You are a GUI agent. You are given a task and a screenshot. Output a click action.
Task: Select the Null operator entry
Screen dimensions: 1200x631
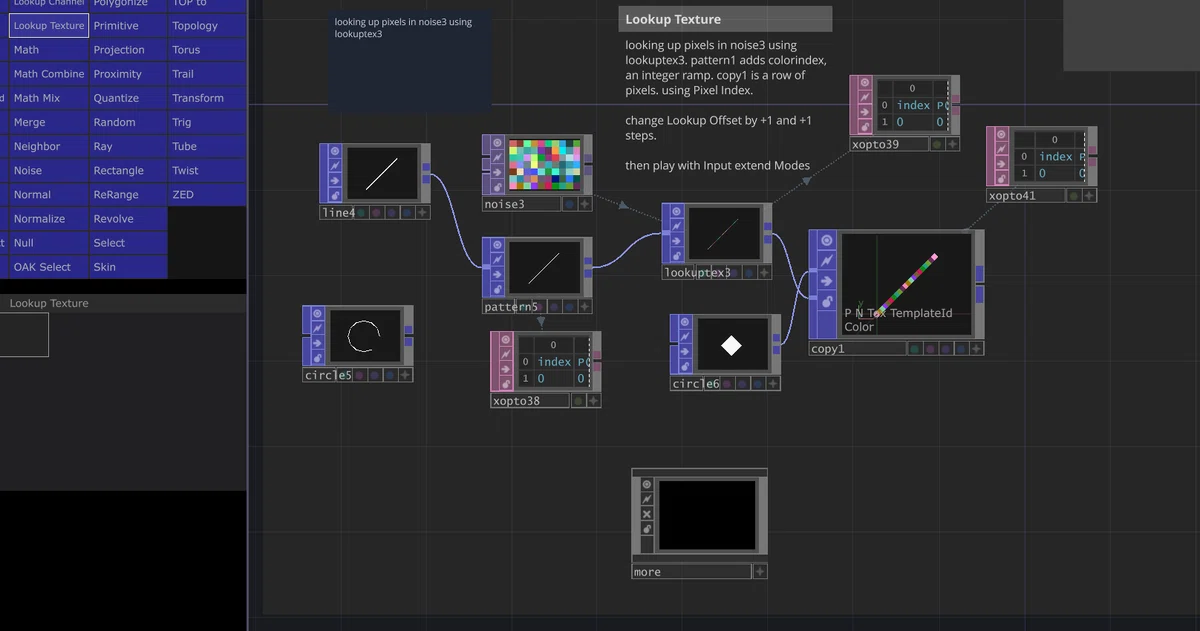[49, 243]
